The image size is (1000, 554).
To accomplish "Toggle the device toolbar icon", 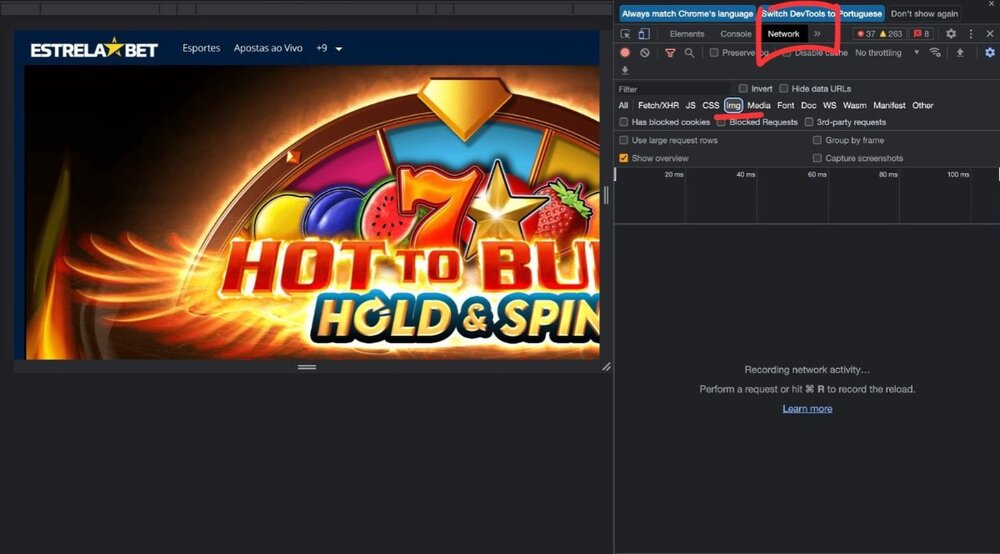I will tap(644, 34).
